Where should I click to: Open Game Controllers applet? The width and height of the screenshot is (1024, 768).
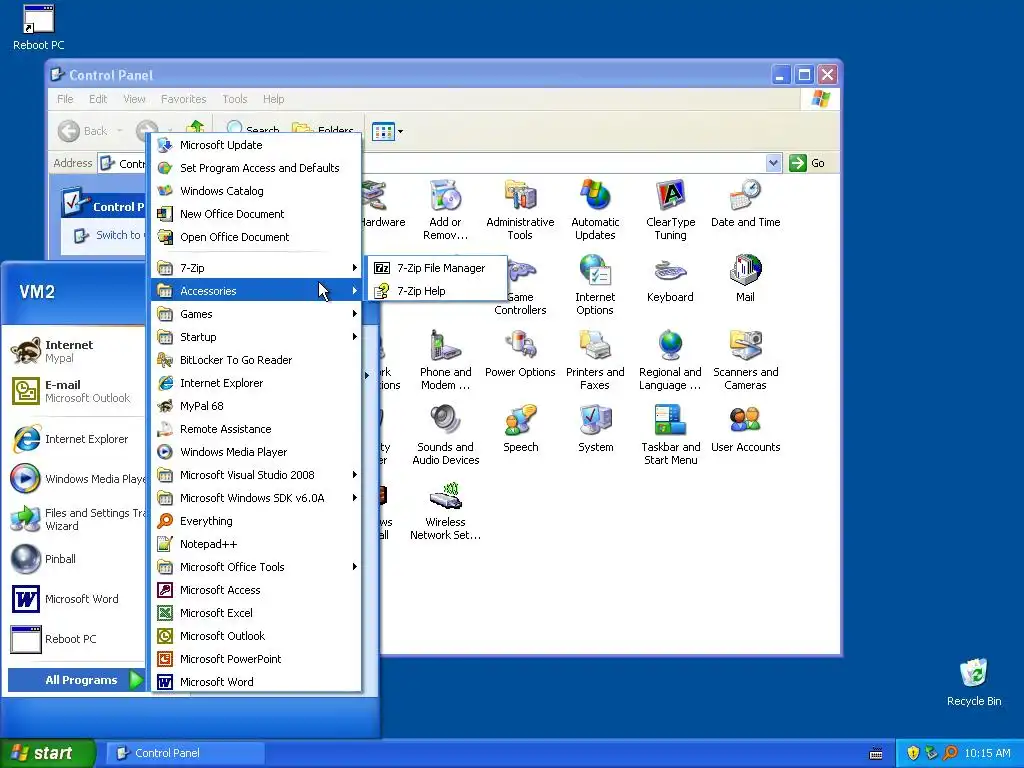(520, 285)
